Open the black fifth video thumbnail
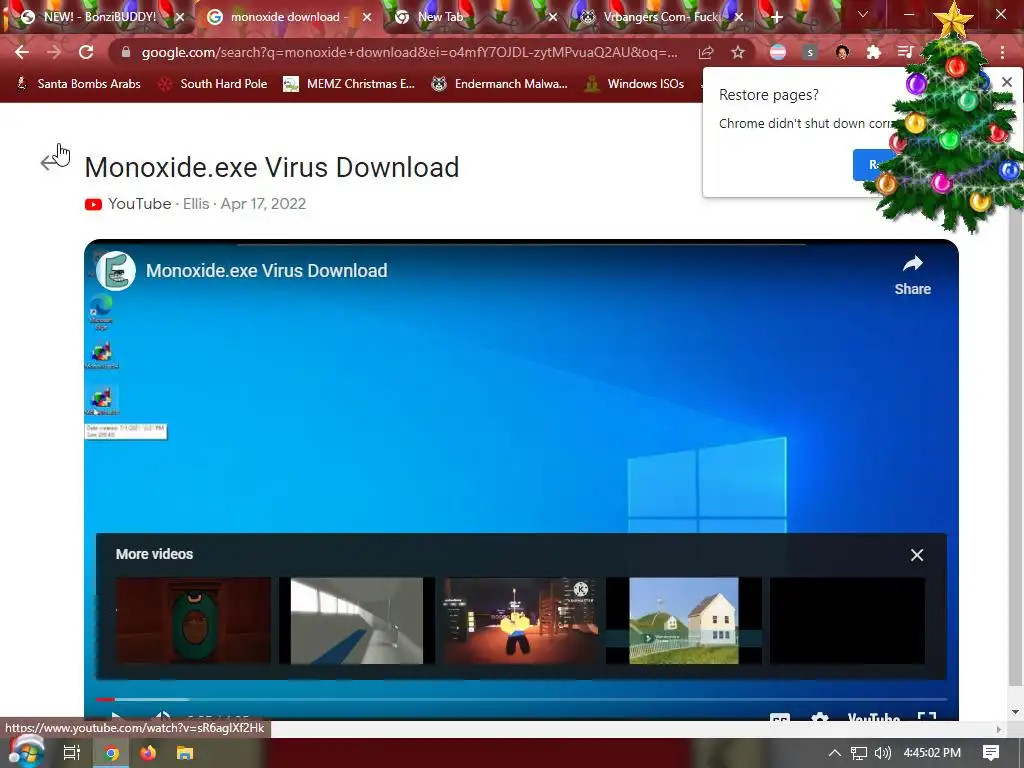The height and width of the screenshot is (768, 1024). (x=848, y=620)
